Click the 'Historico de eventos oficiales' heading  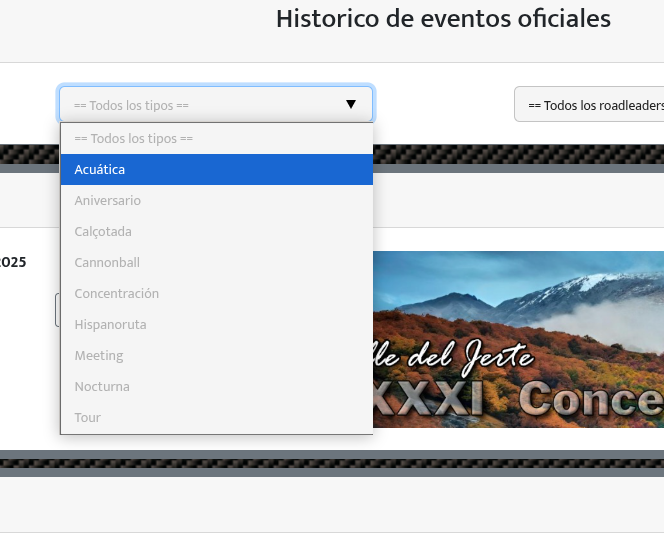tap(443, 19)
